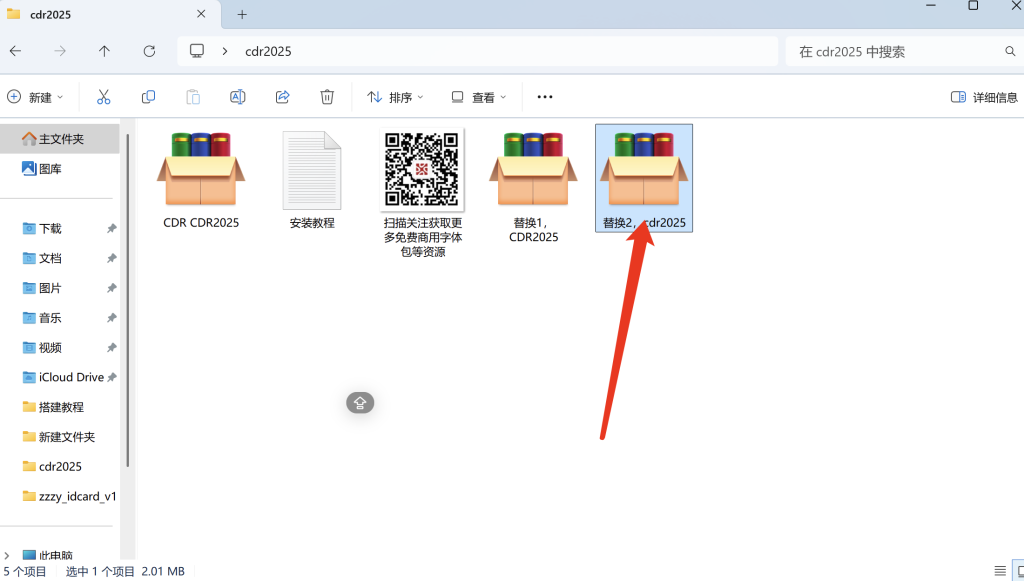
Task: Unpin 音乐 from quick access
Action: click(x=112, y=318)
